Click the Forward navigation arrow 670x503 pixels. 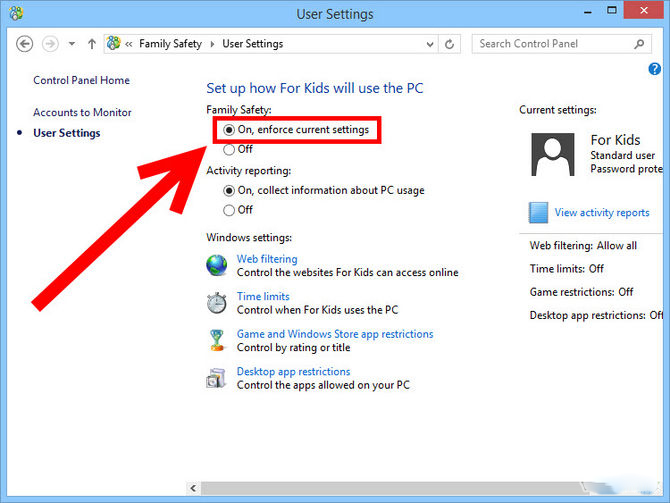(50, 44)
